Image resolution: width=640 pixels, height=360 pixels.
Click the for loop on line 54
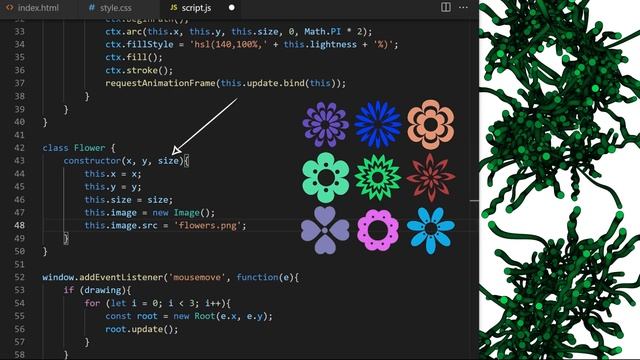coord(157,303)
